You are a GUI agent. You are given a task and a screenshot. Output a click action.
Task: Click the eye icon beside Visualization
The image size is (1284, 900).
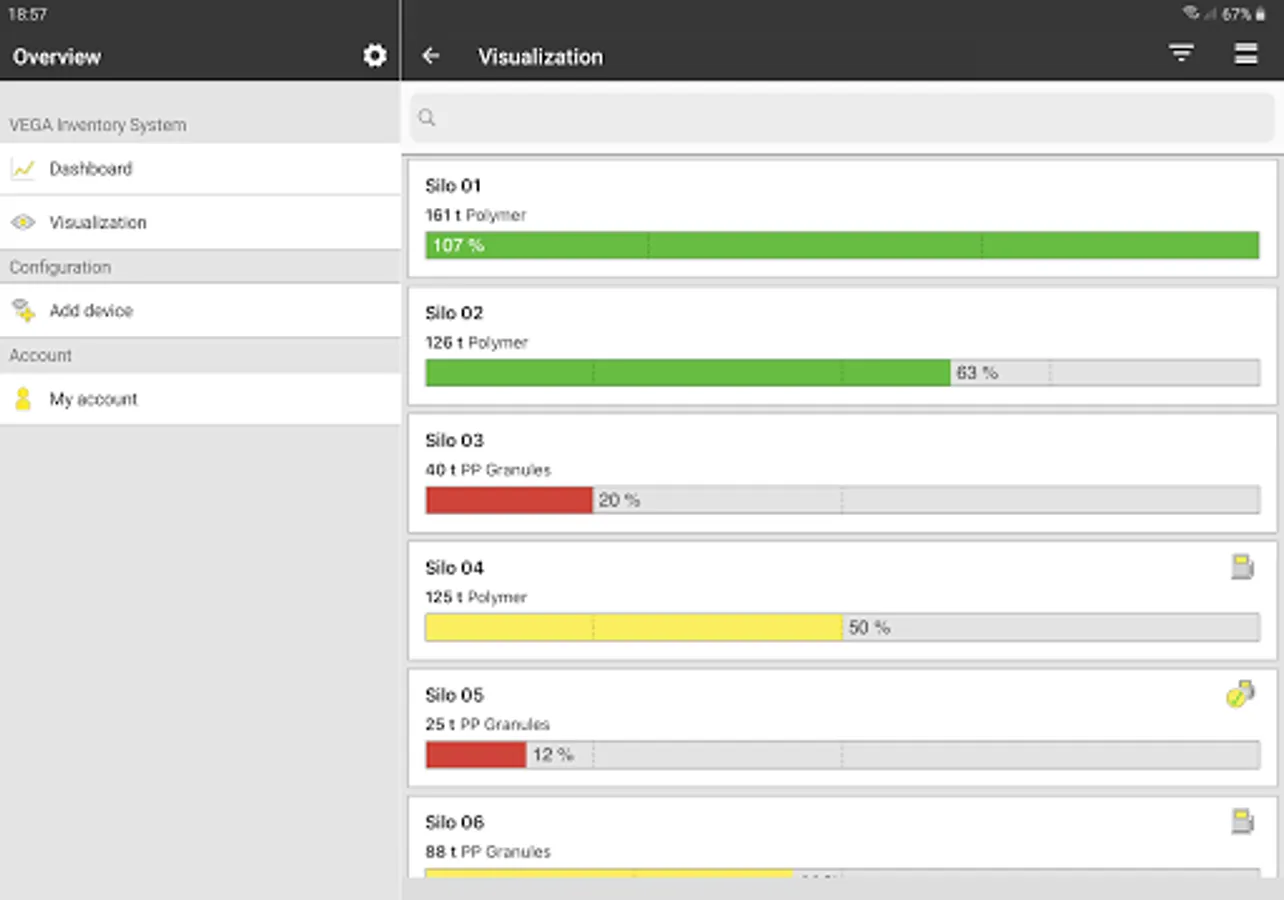23,222
